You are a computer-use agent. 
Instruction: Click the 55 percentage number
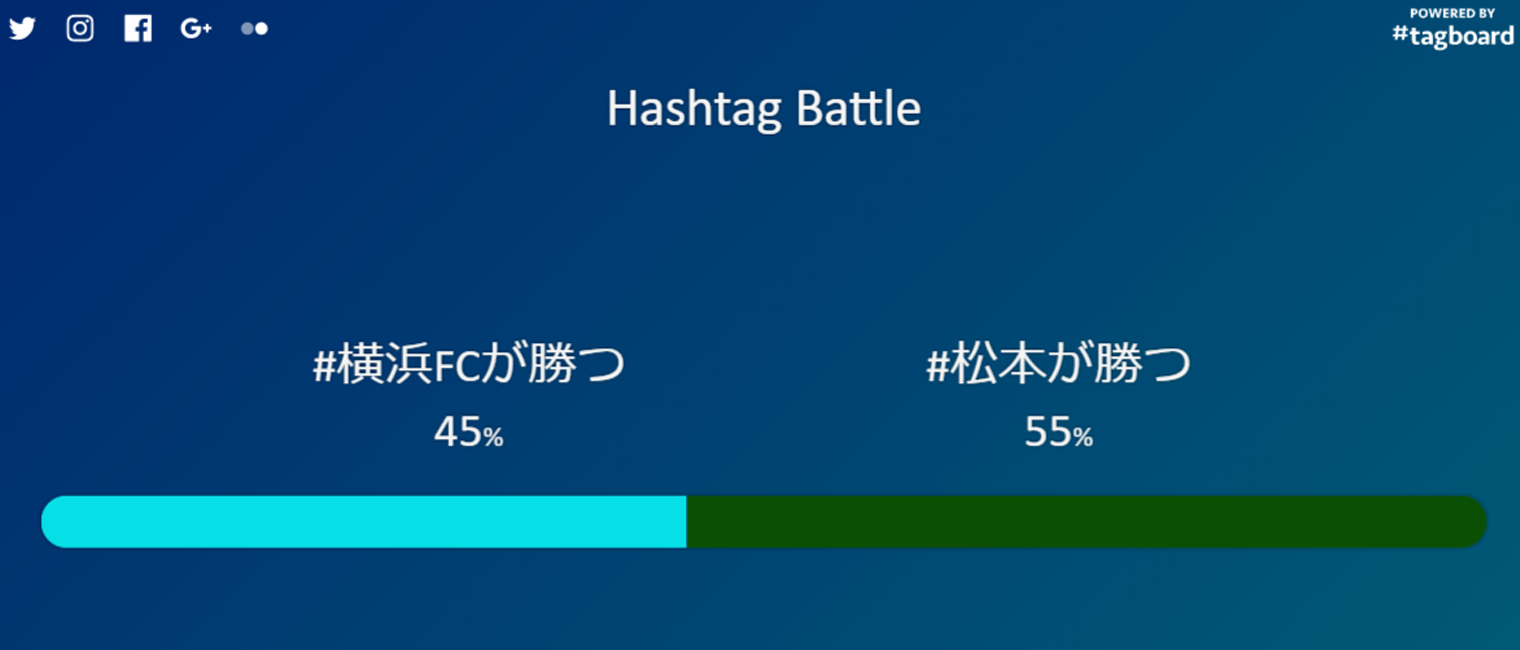tap(1048, 431)
